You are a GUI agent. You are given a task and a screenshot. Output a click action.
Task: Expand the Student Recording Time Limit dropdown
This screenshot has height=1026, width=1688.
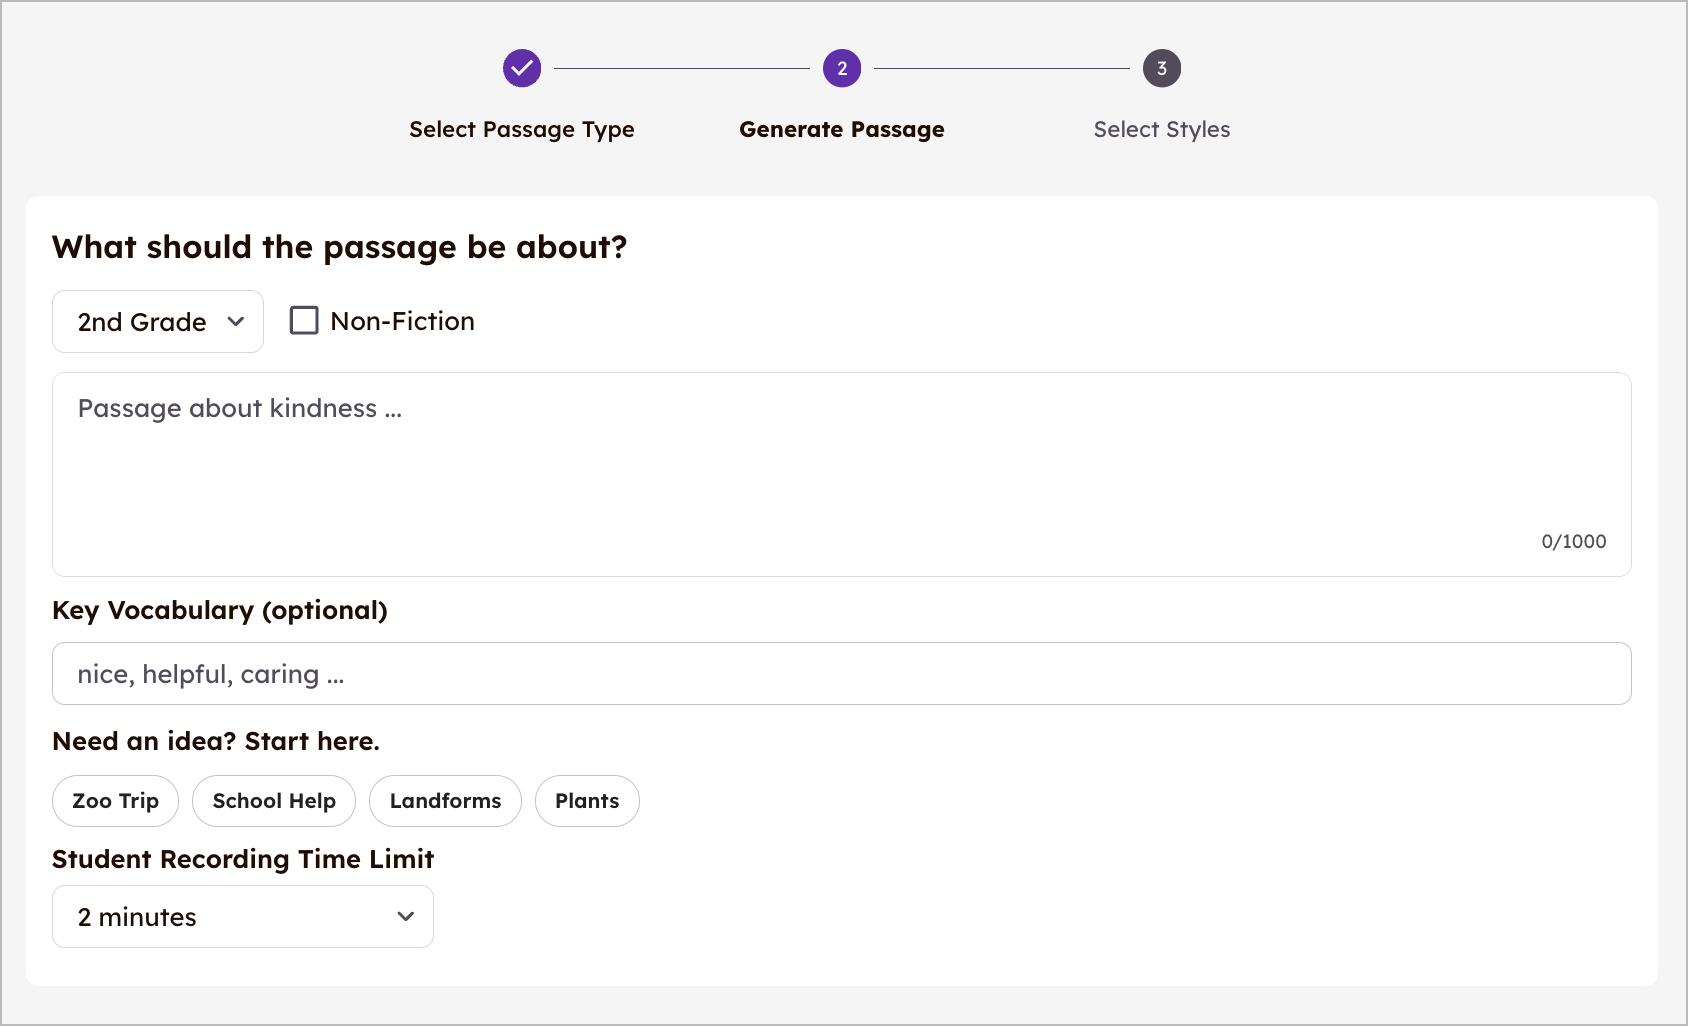(x=242, y=916)
